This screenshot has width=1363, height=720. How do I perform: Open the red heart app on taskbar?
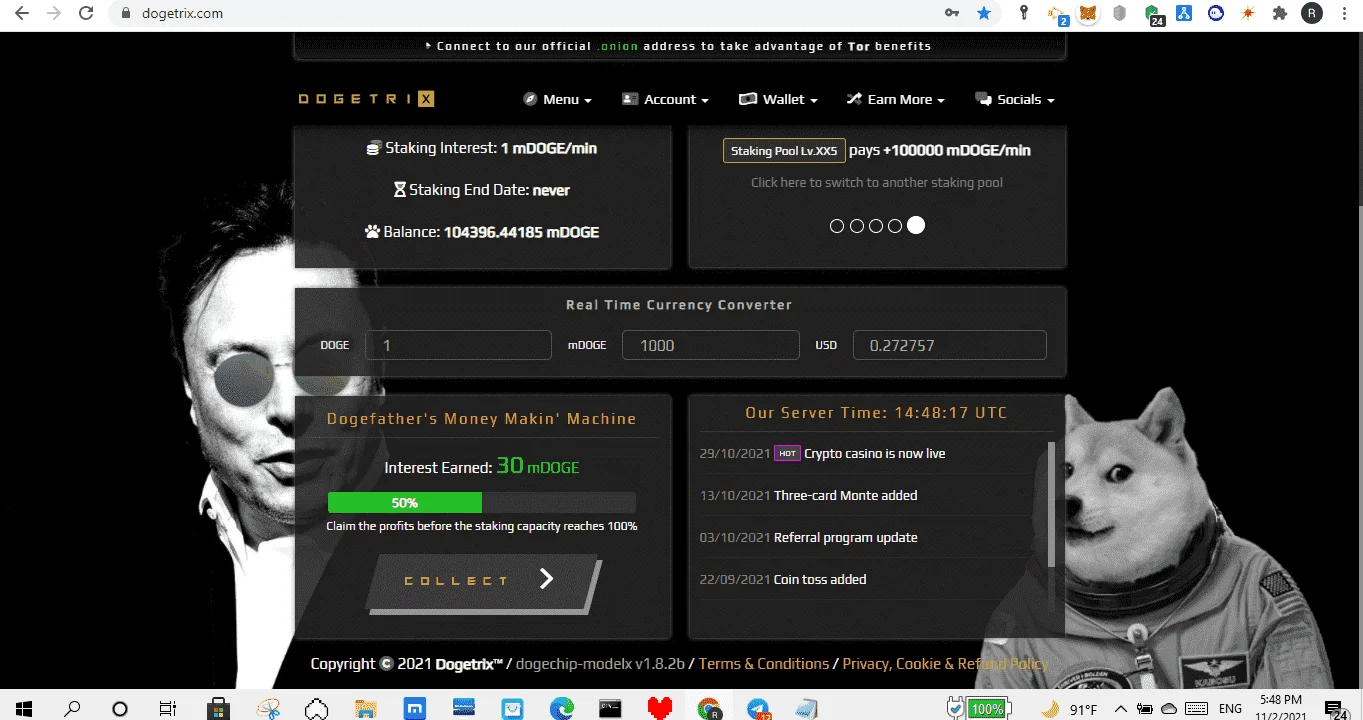[659, 708]
